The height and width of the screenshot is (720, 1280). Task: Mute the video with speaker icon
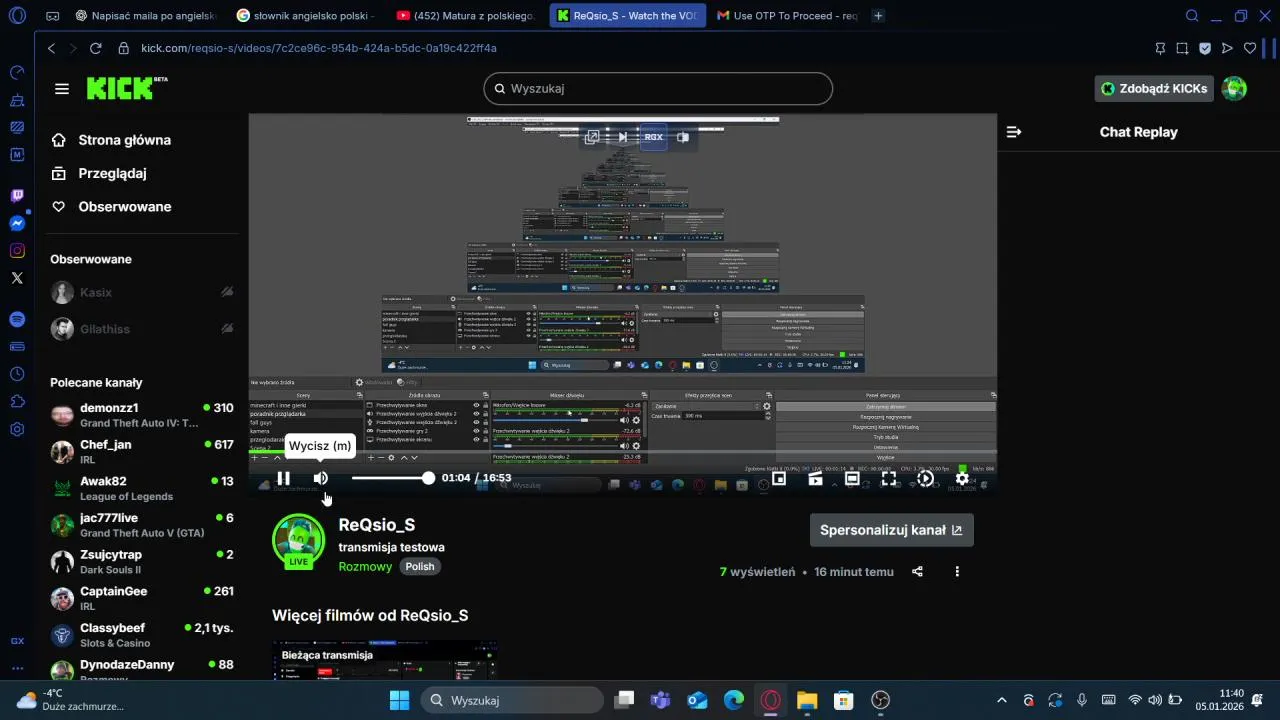tap(321, 478)
